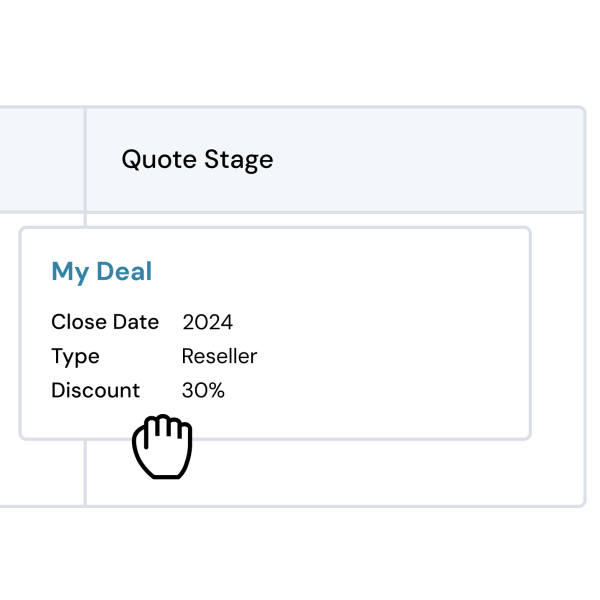Click the divider between the header columns

[x=85, y=160]
